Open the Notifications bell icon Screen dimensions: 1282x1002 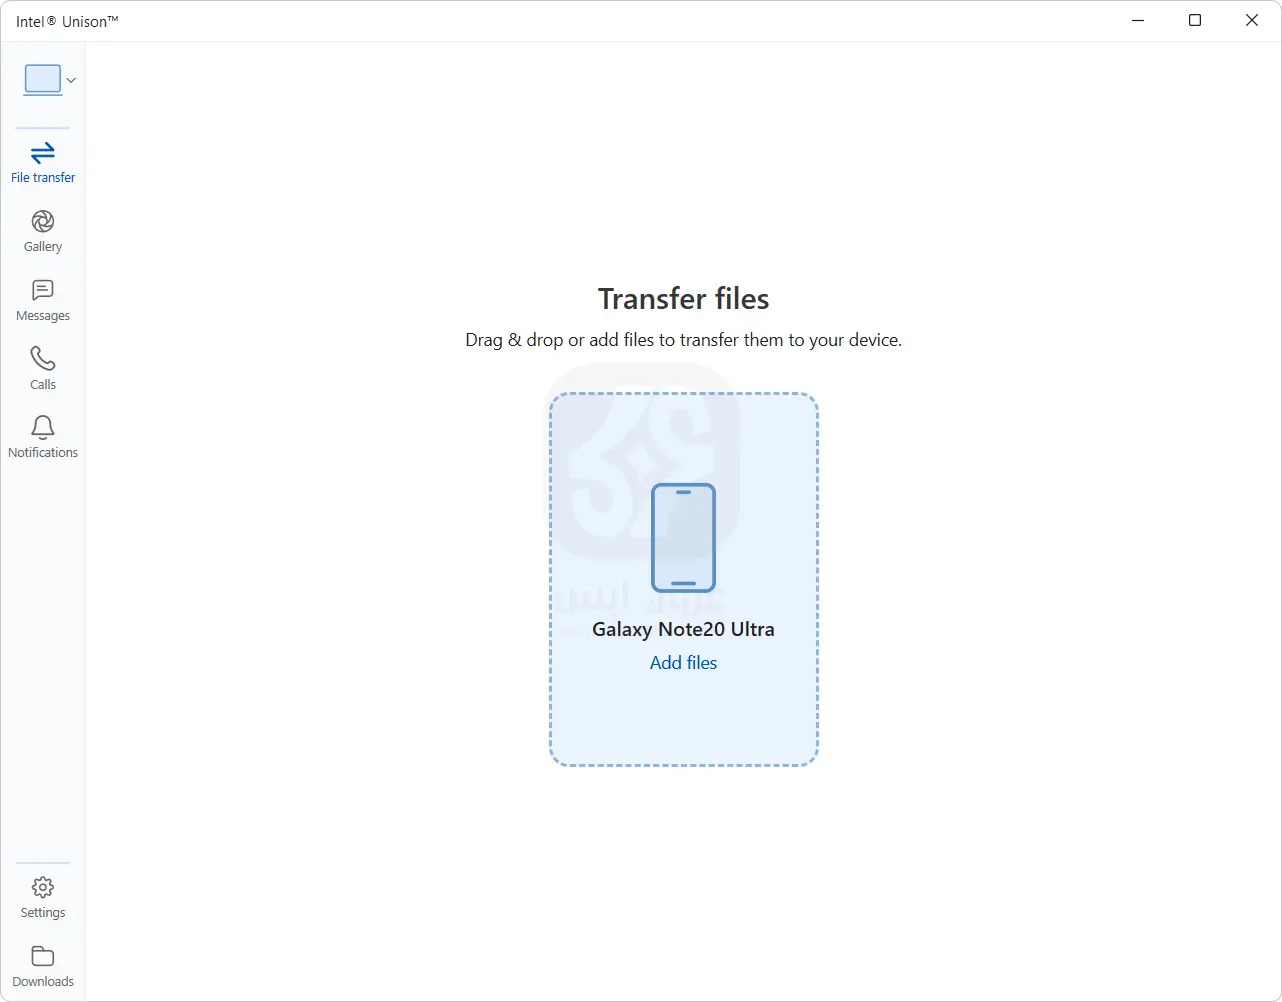click(x=43, y=427)
